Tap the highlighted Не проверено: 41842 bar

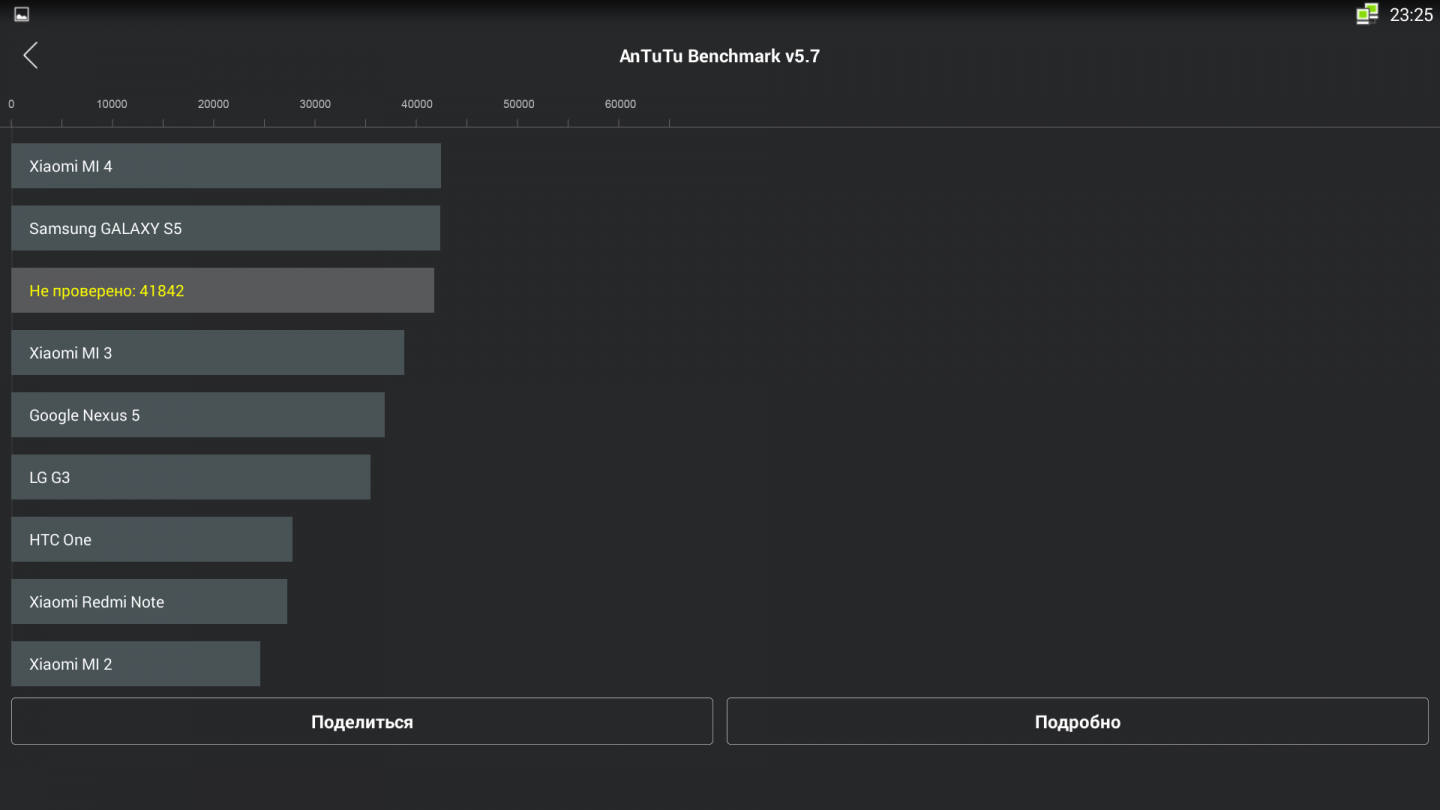click(222, 291)
